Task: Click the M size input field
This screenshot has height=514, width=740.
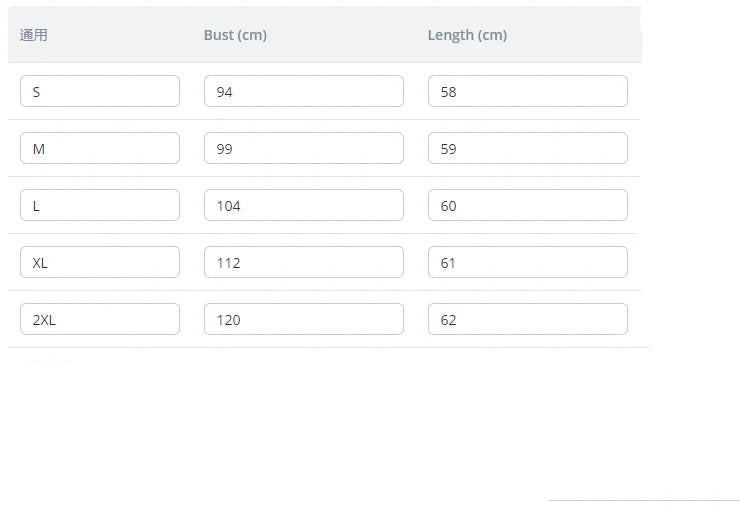Action: pos(100,148)
